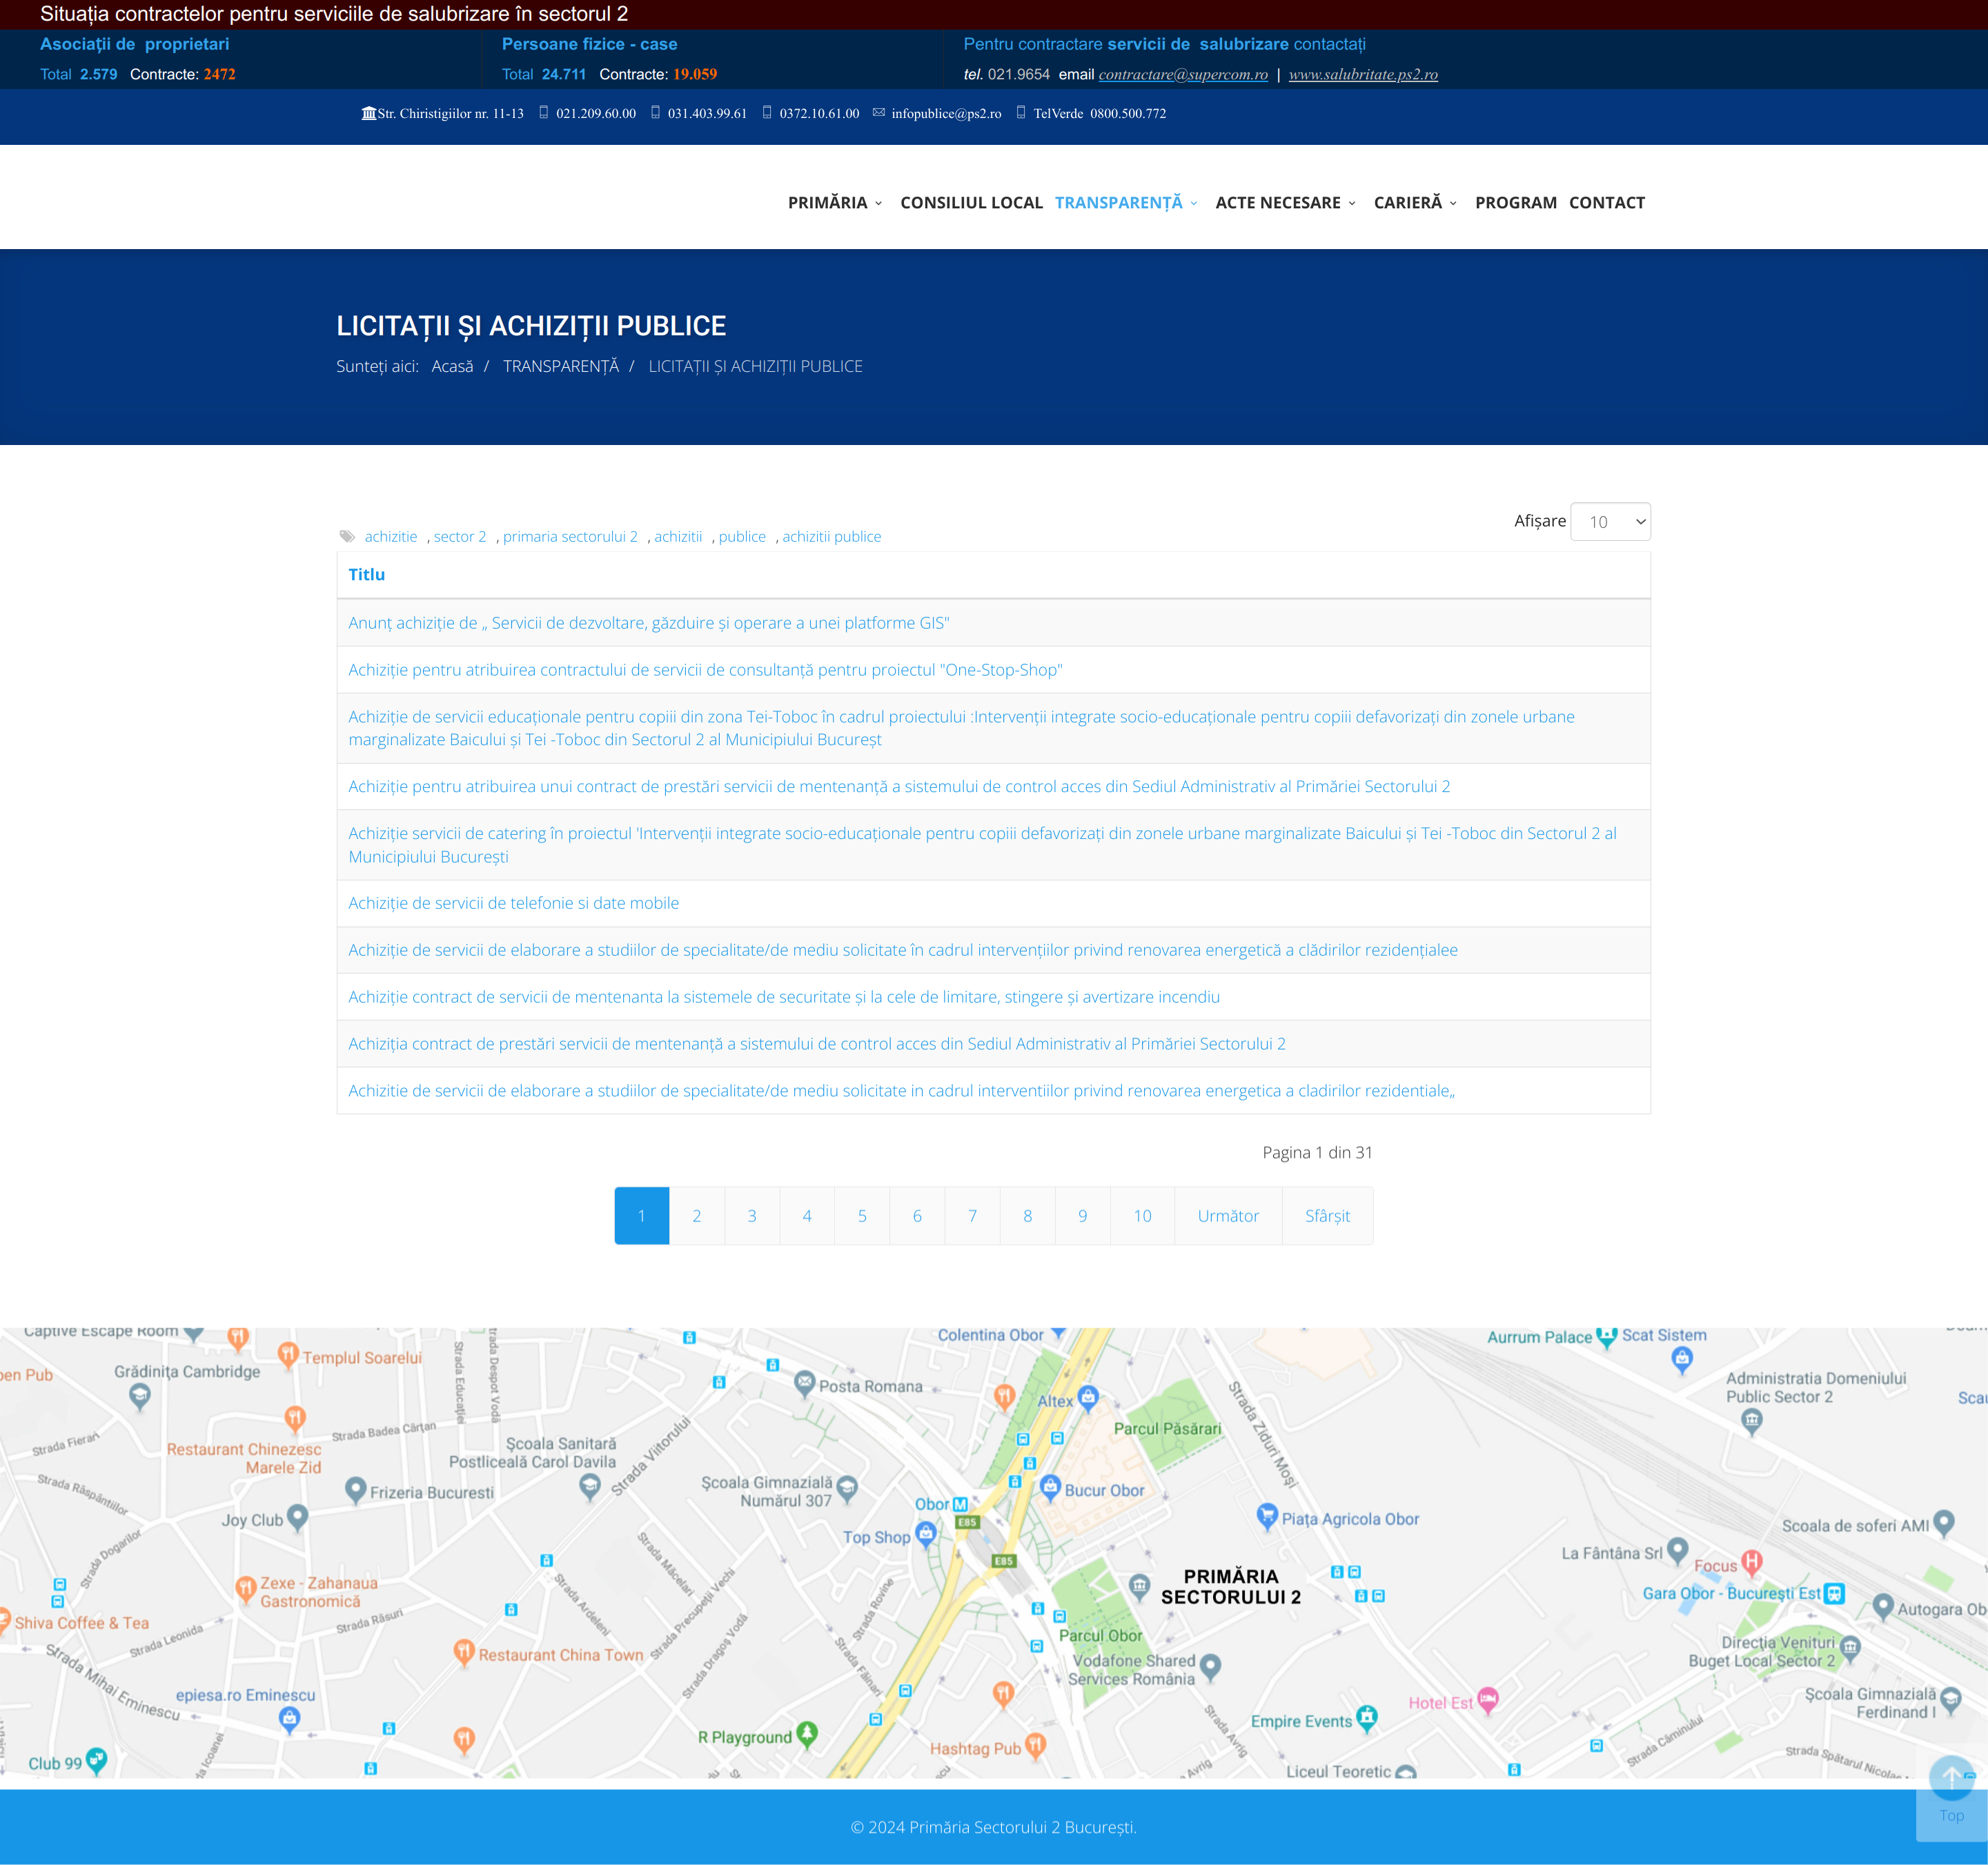The image size is (1988, 1865).
Task: Click the Următor pagination button
Action: 1227,1216
